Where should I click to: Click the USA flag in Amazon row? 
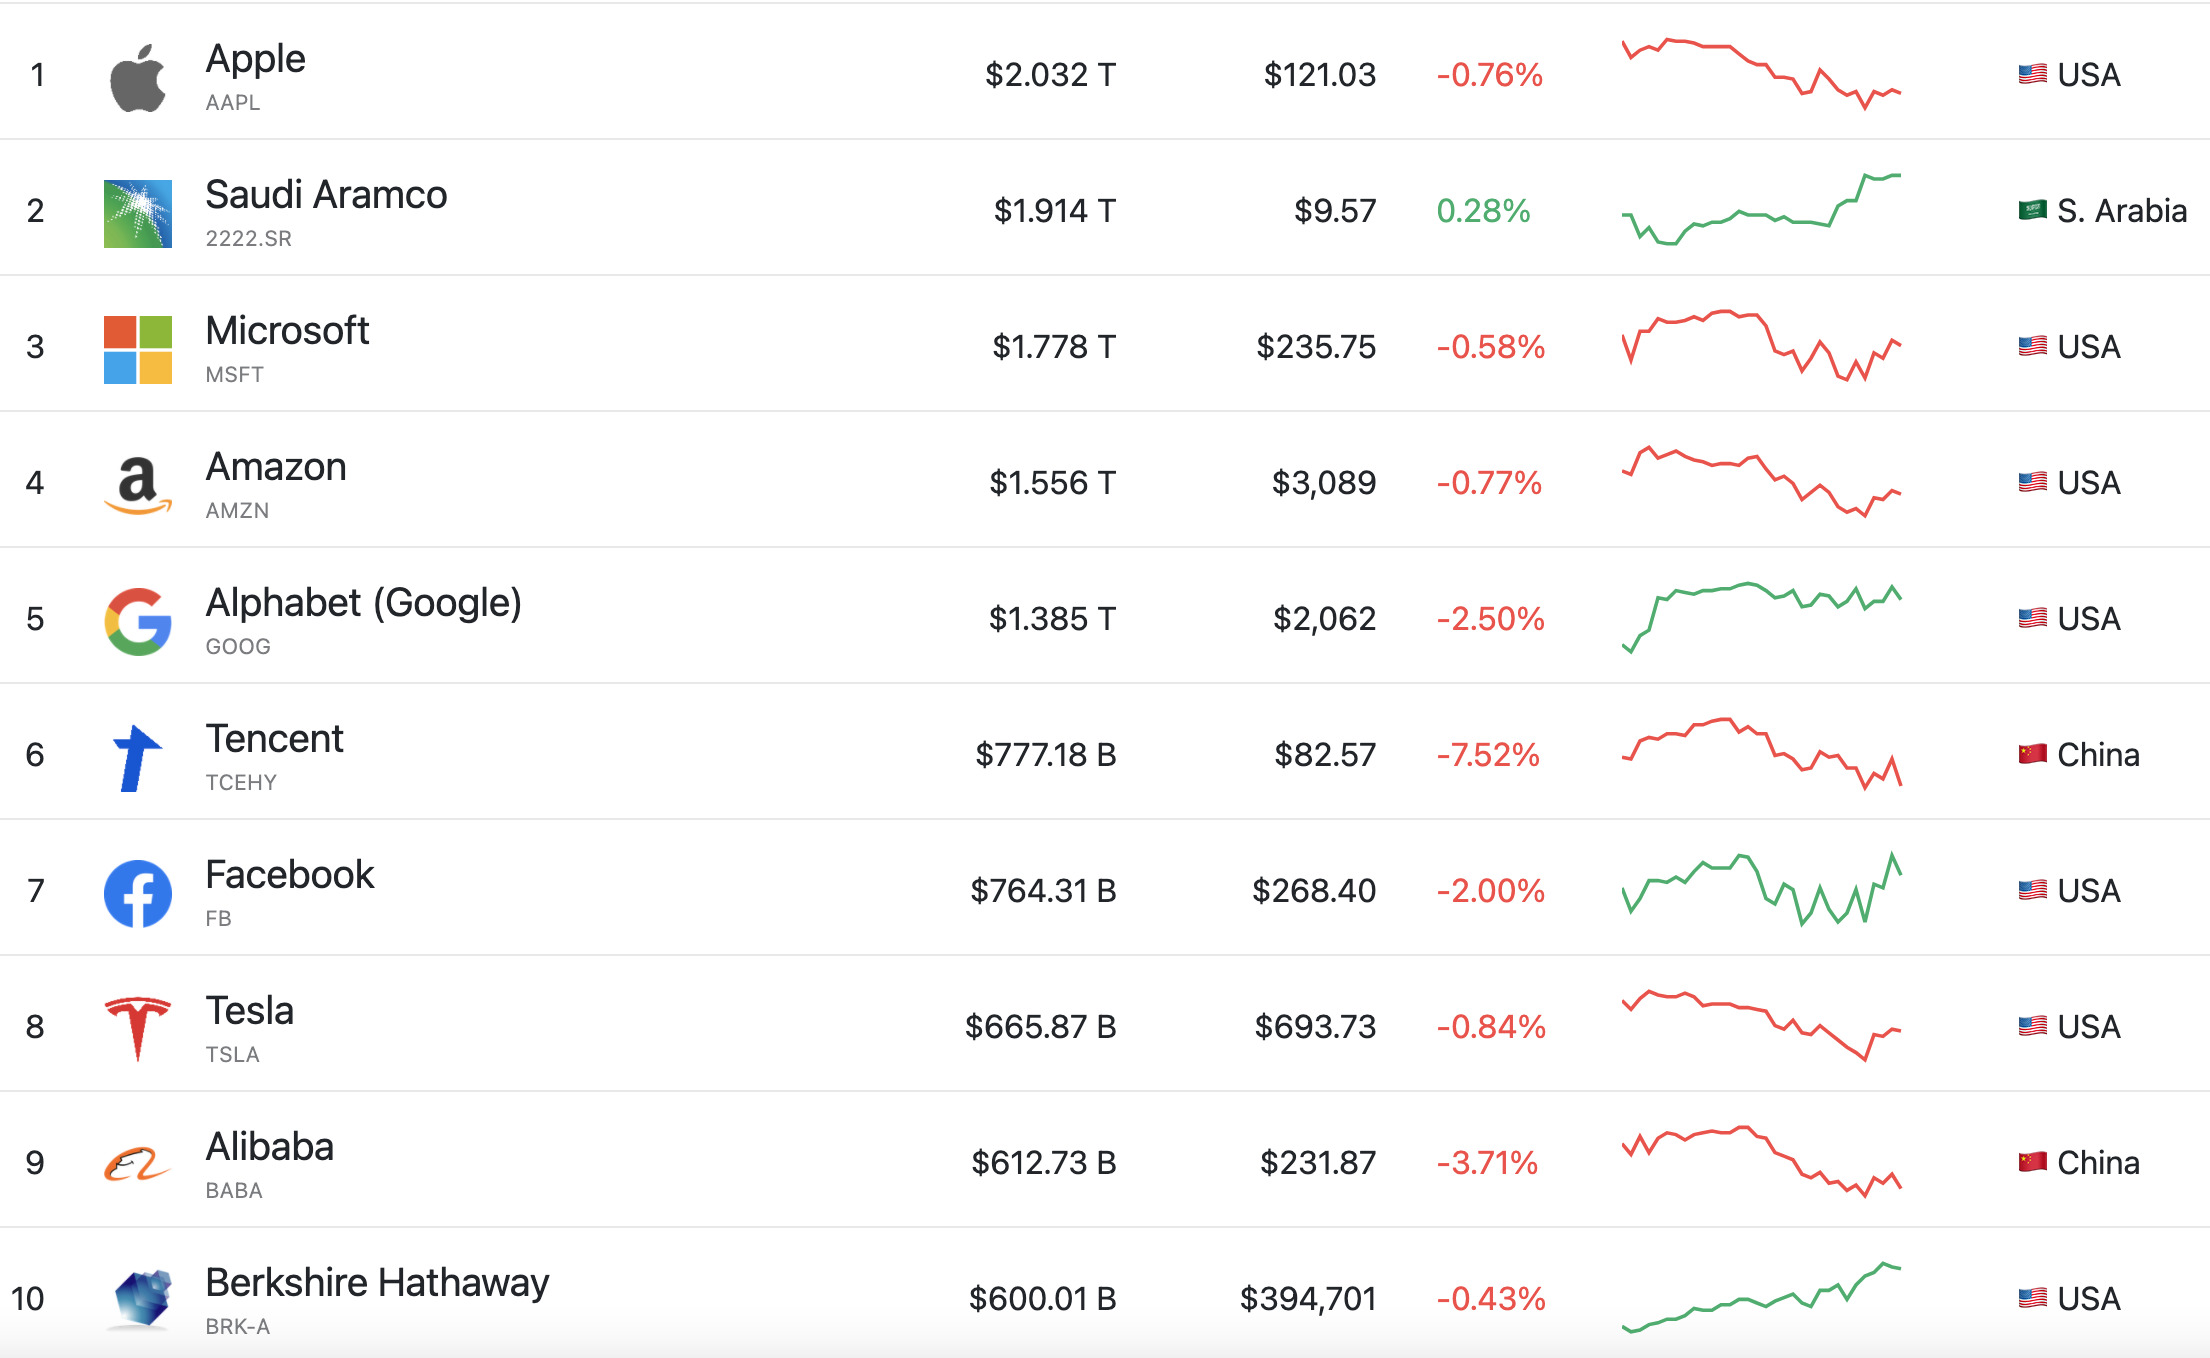click(2032, 483)
